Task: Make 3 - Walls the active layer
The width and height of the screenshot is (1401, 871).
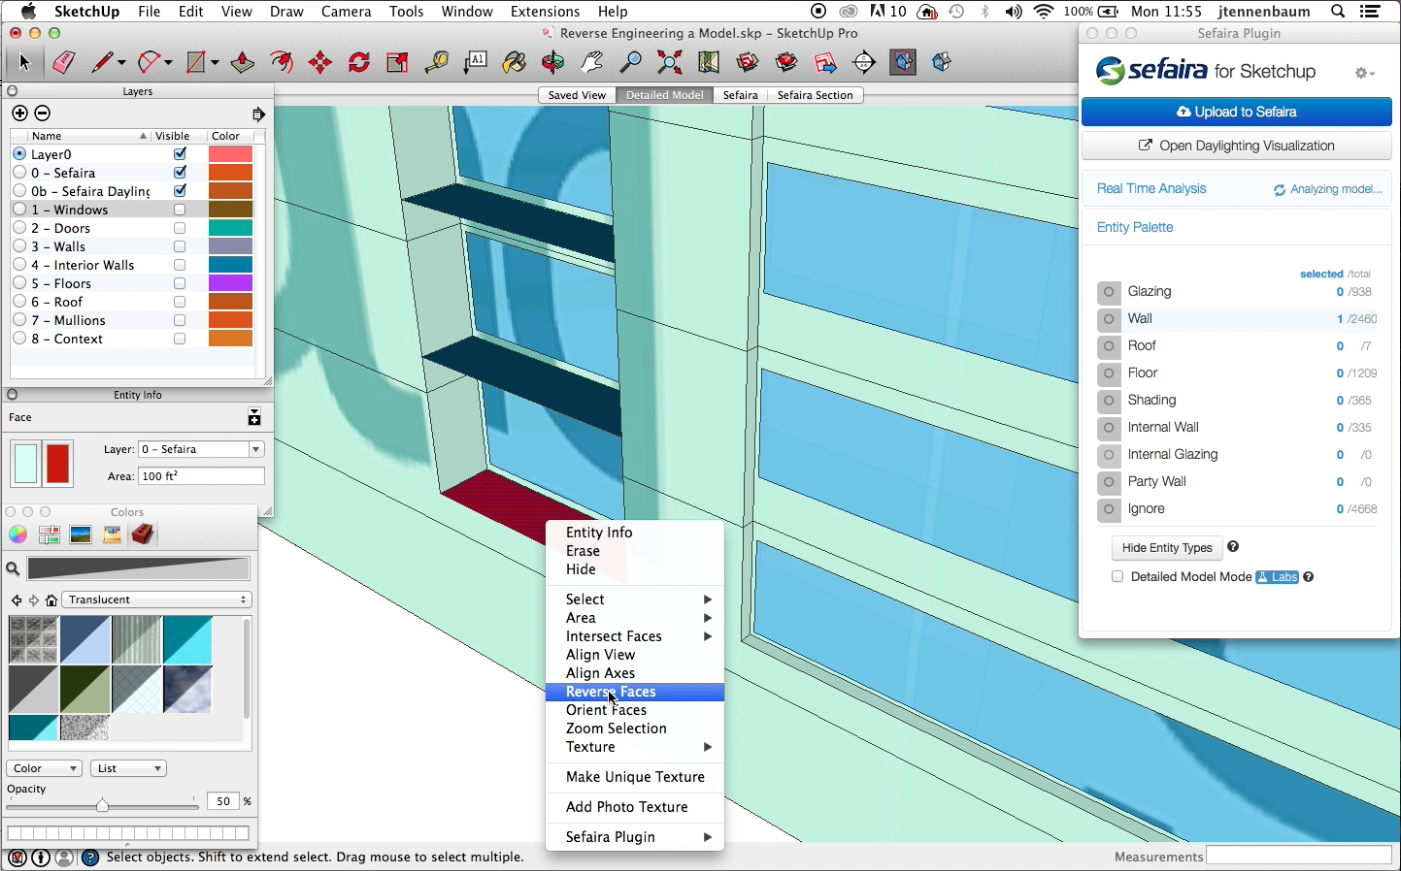Action: pos(19,247)
